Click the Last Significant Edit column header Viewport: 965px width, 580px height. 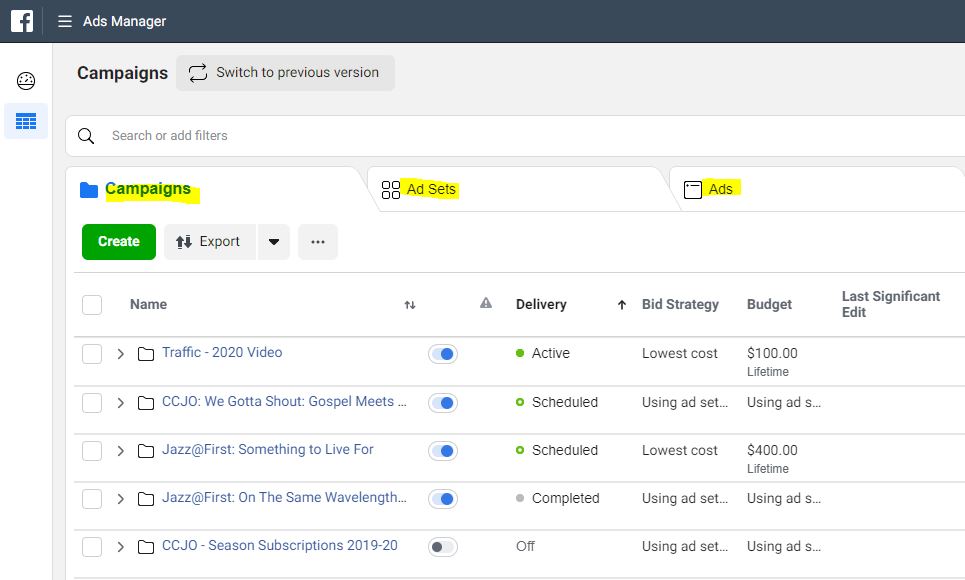891,305
